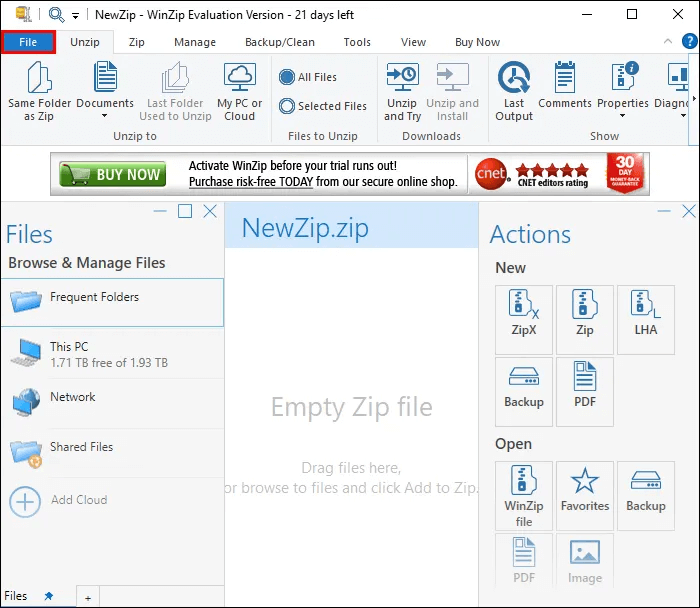Open Shared Files
Screen dimensions: 700x608
click(112, 453)
